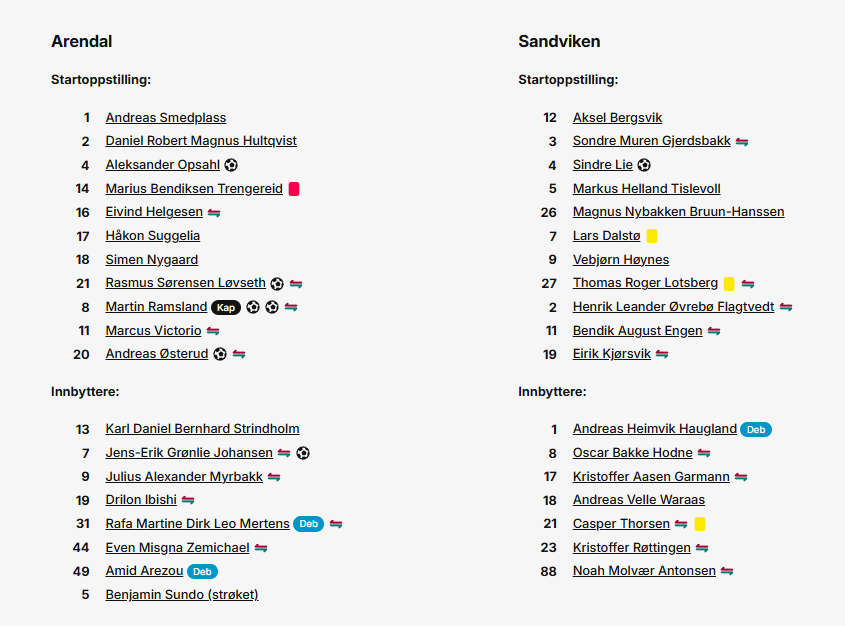The image size is (845, 626).
Task: Click yellow card icon next to Lars Dalstø
Action: click(x=652, y=236)
